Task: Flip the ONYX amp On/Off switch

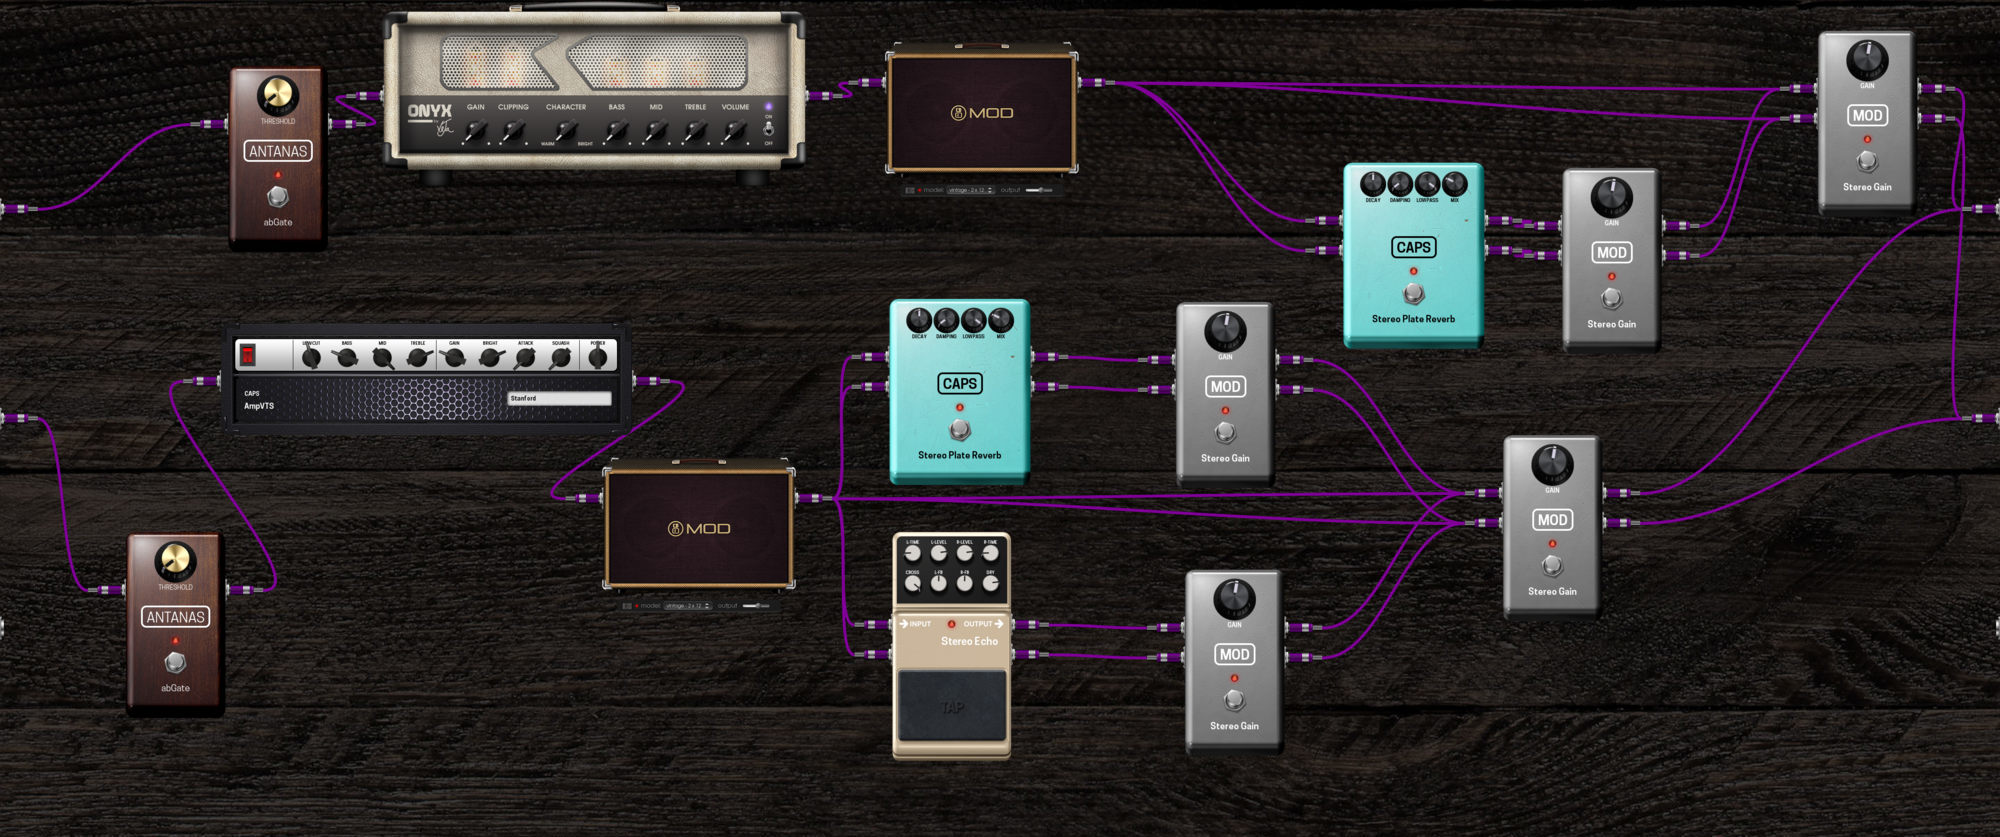Action: point(768,129)
